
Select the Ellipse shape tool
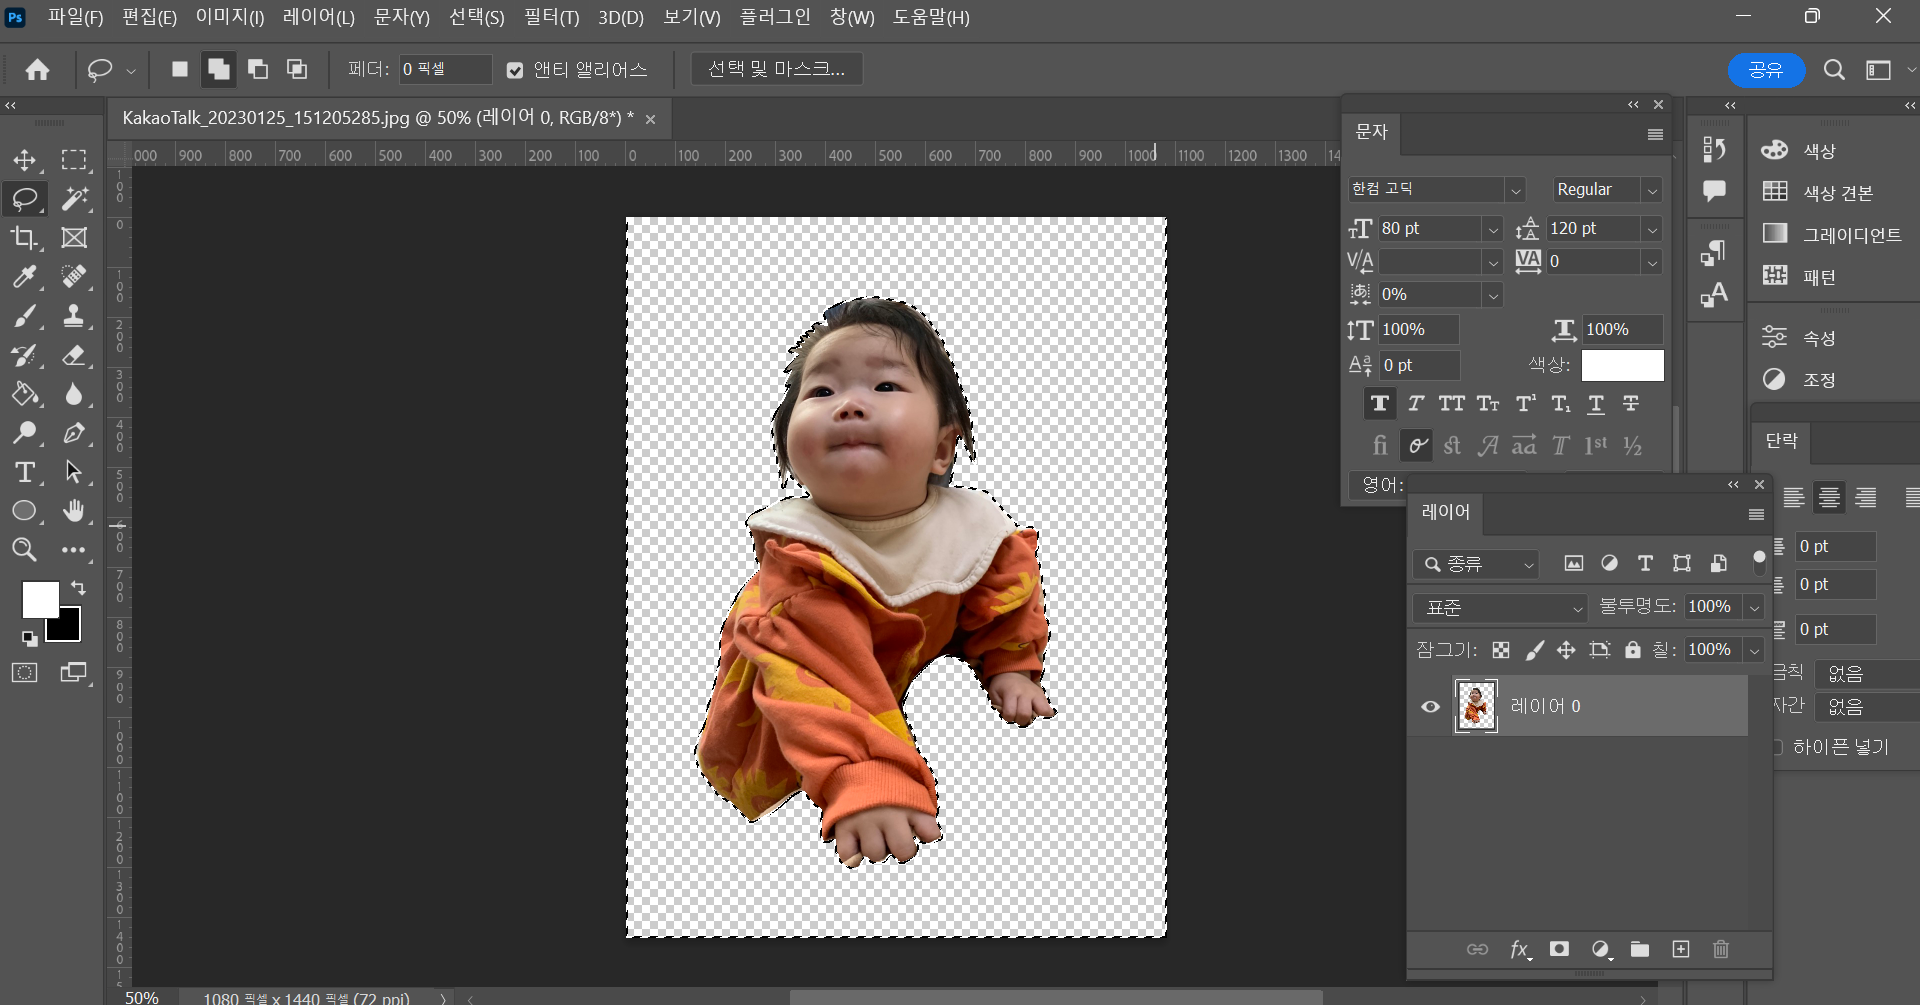coord(25,511)
